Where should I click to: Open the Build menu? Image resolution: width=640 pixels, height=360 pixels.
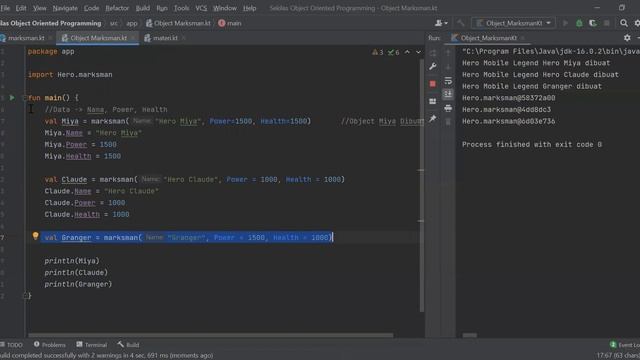pyautogui.click(x=143, y=8)
